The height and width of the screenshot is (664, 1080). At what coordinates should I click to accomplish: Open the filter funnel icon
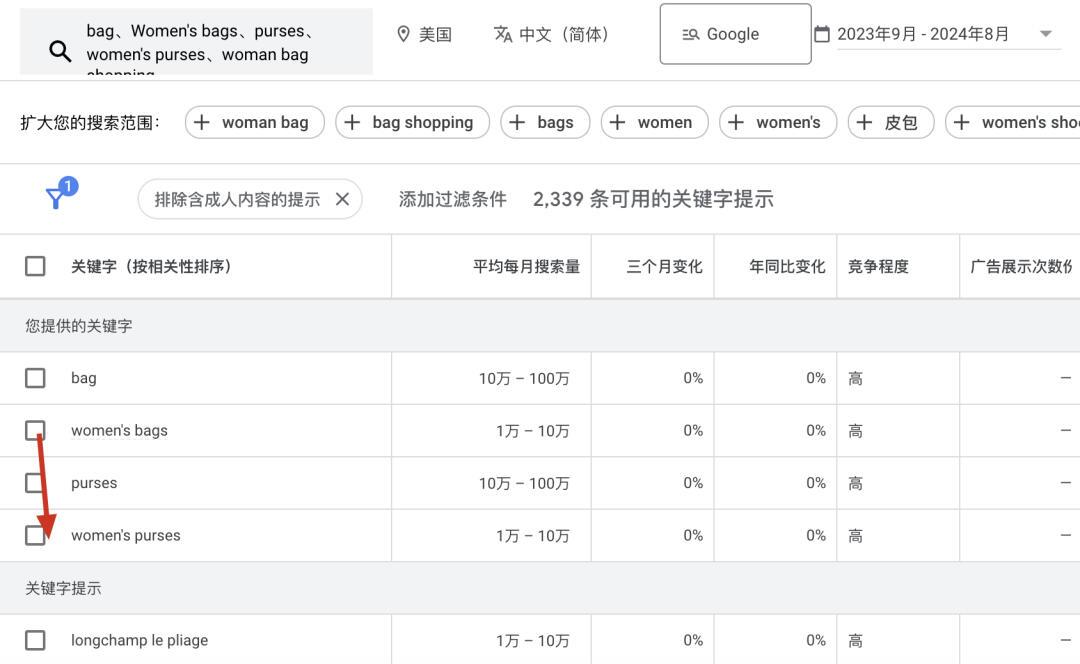point(55,198)
